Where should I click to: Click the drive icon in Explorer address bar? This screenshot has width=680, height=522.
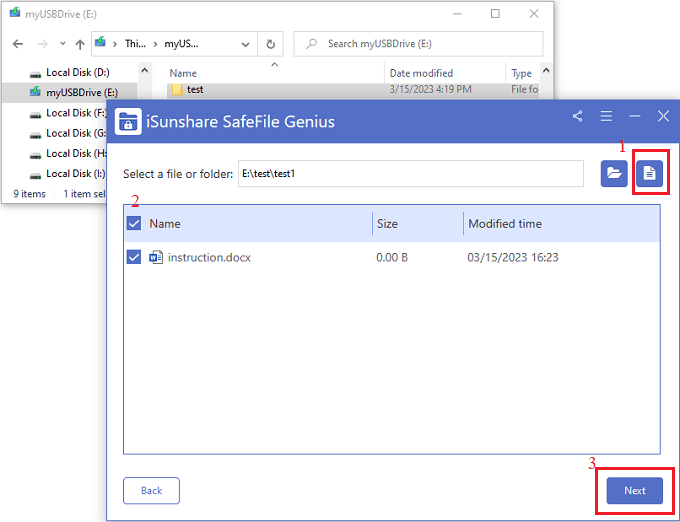(100, 42)
